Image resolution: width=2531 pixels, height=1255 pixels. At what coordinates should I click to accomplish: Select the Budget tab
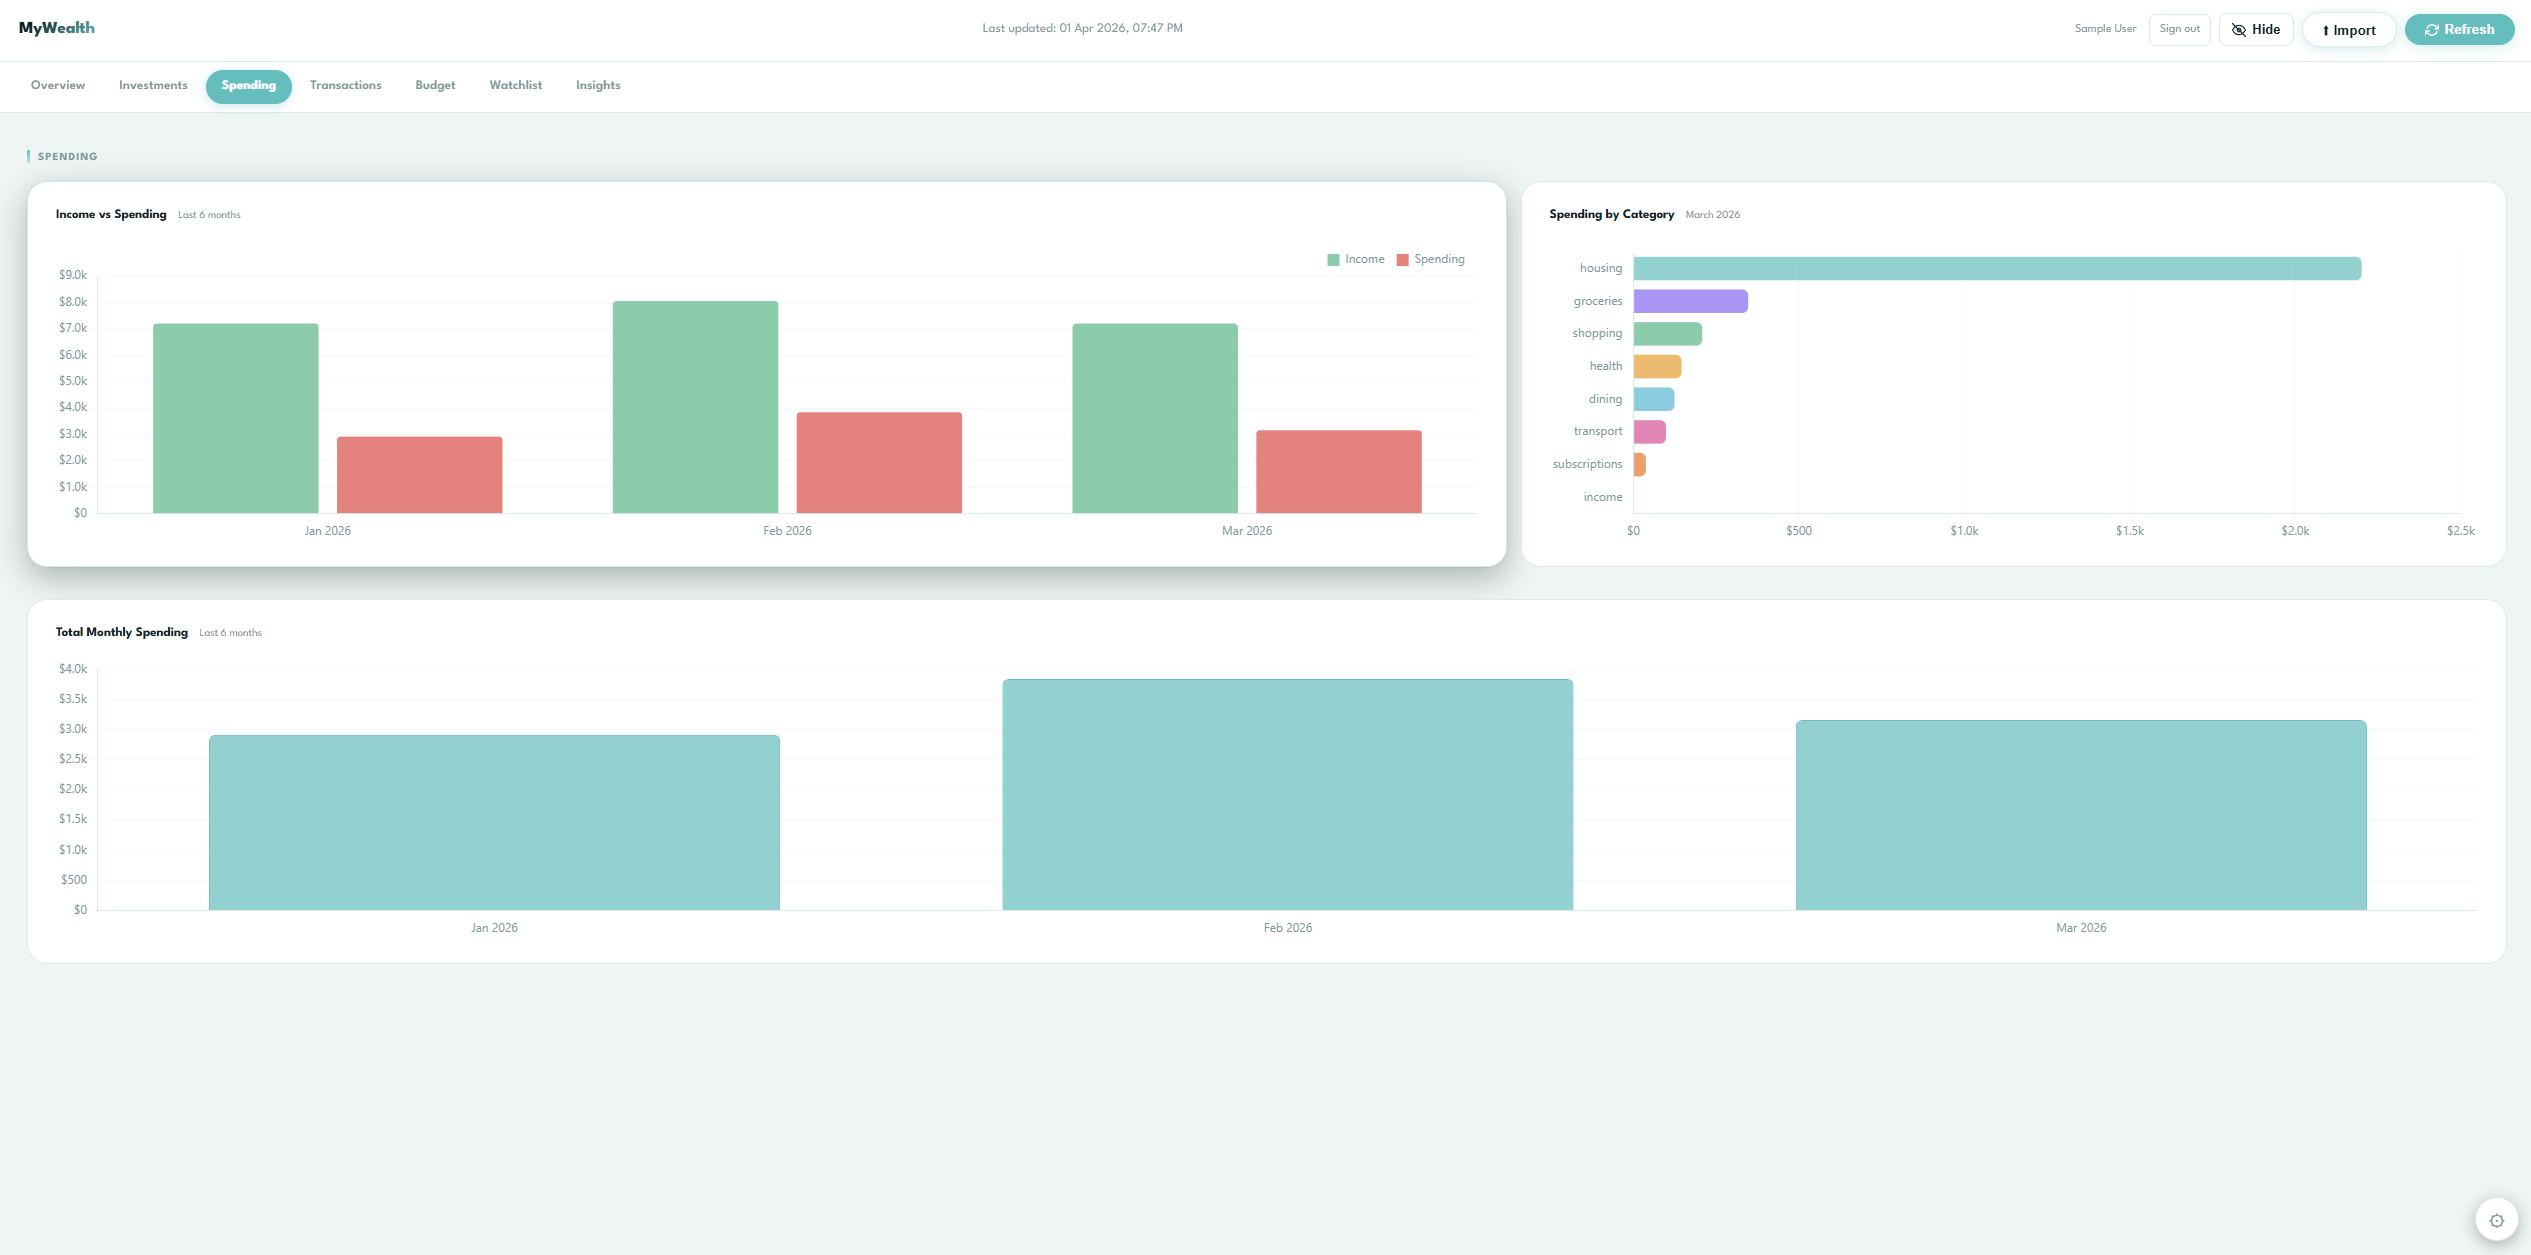click(x=434, y=86)
